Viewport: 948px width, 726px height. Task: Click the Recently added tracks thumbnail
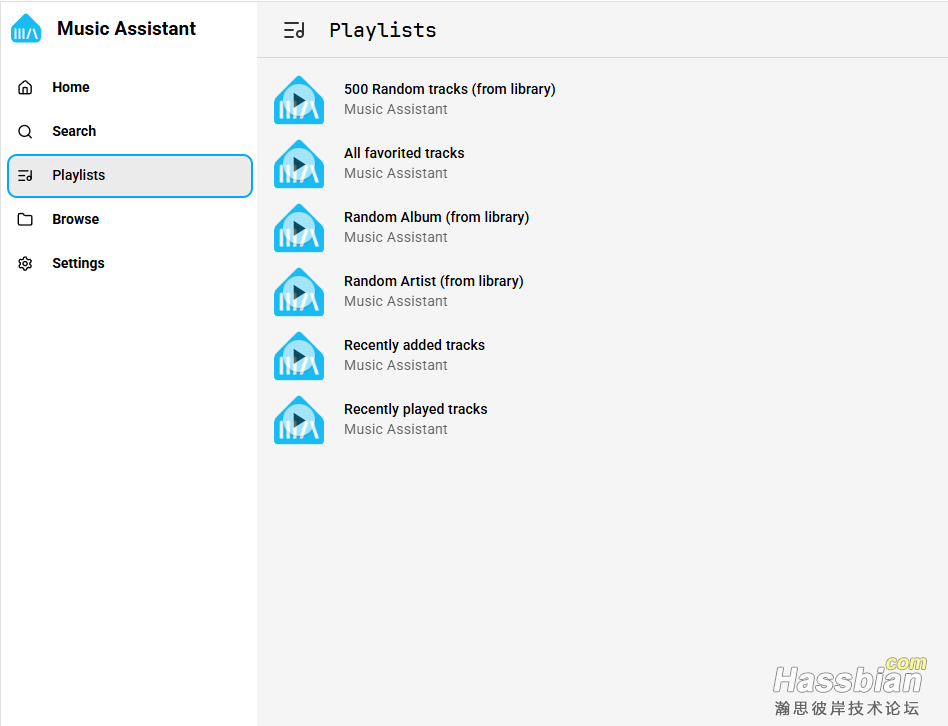click(x=299, y=356)
